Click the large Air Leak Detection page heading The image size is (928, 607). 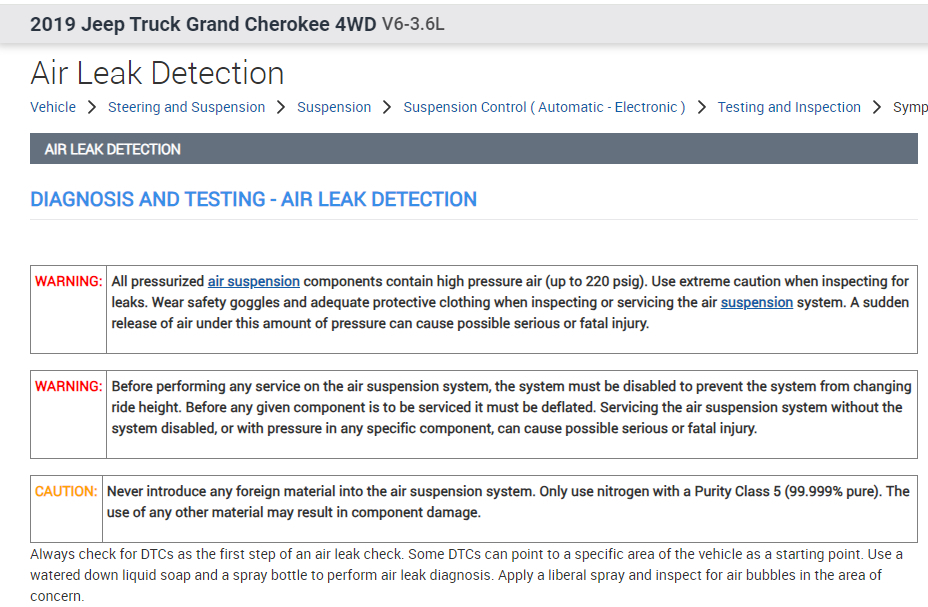pos(157,73)
